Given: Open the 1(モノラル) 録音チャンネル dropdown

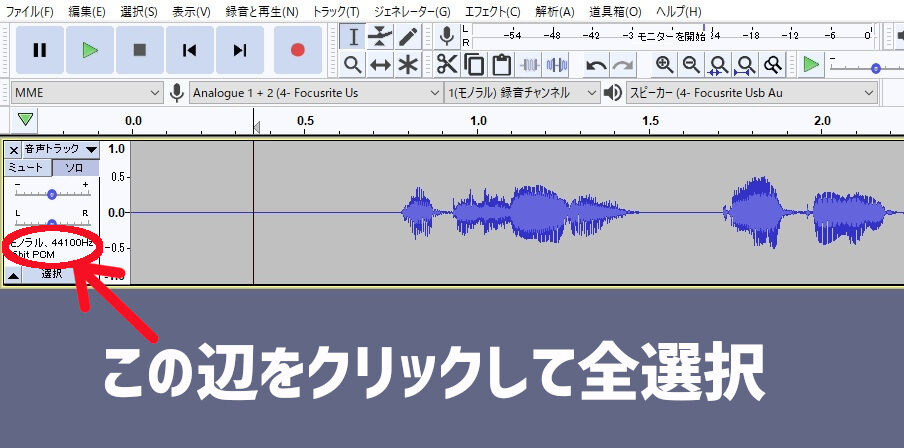Looking at the screenshot, I should tap(522, 93).
